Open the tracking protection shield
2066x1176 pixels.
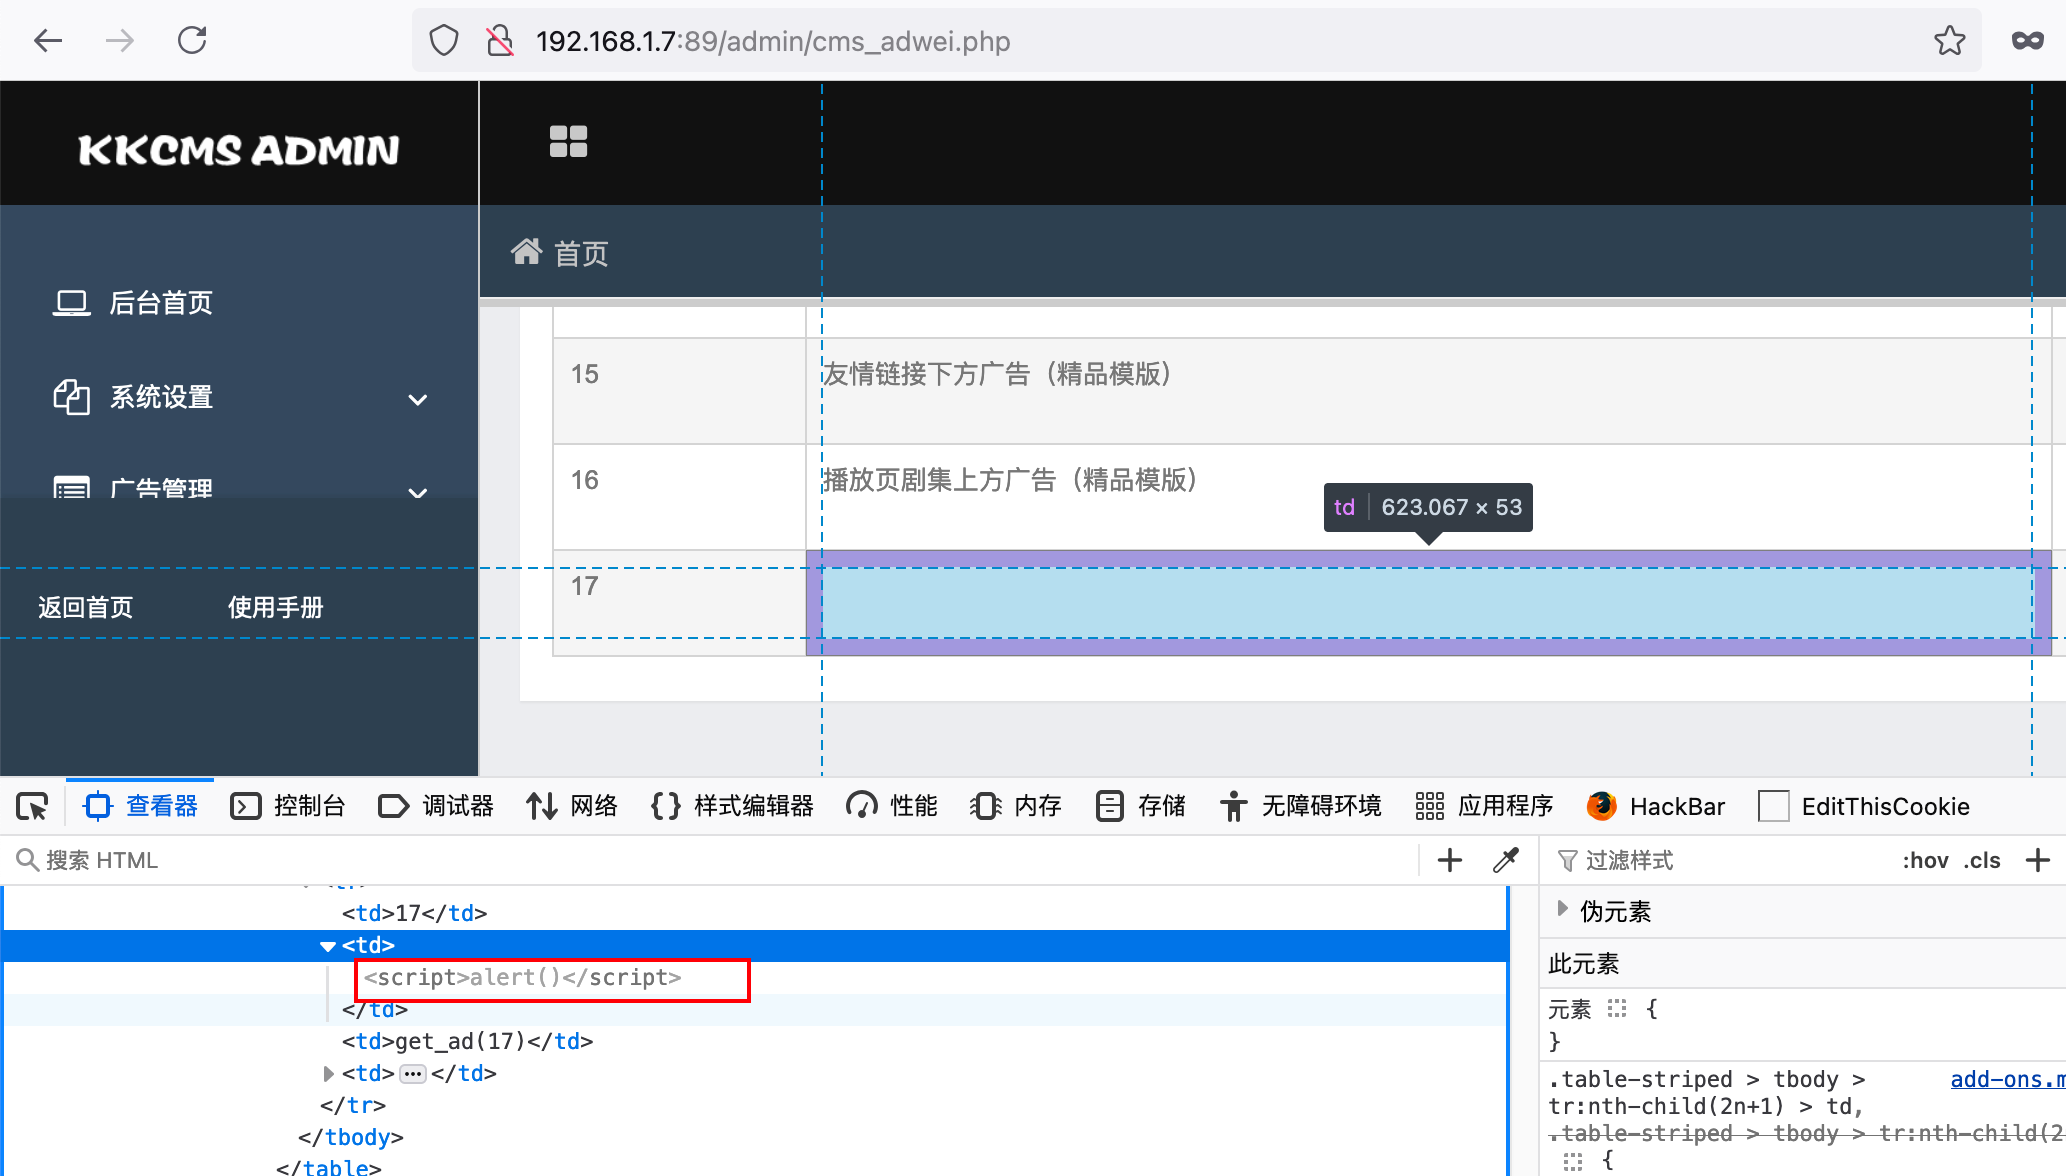tap(444, 41)
